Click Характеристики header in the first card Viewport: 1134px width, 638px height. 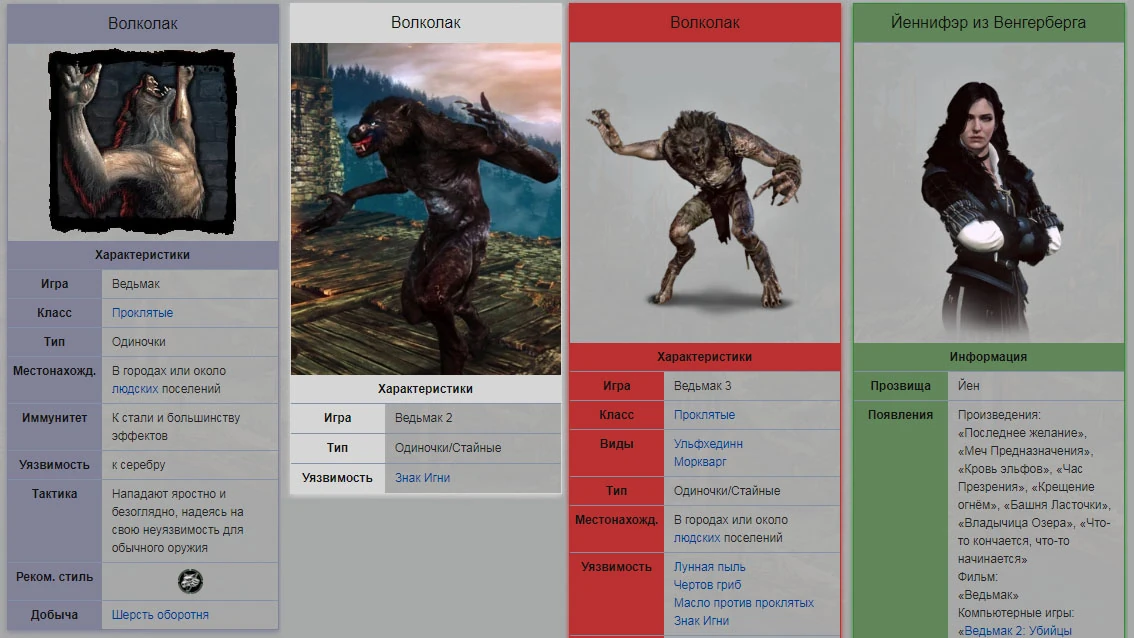142,255
